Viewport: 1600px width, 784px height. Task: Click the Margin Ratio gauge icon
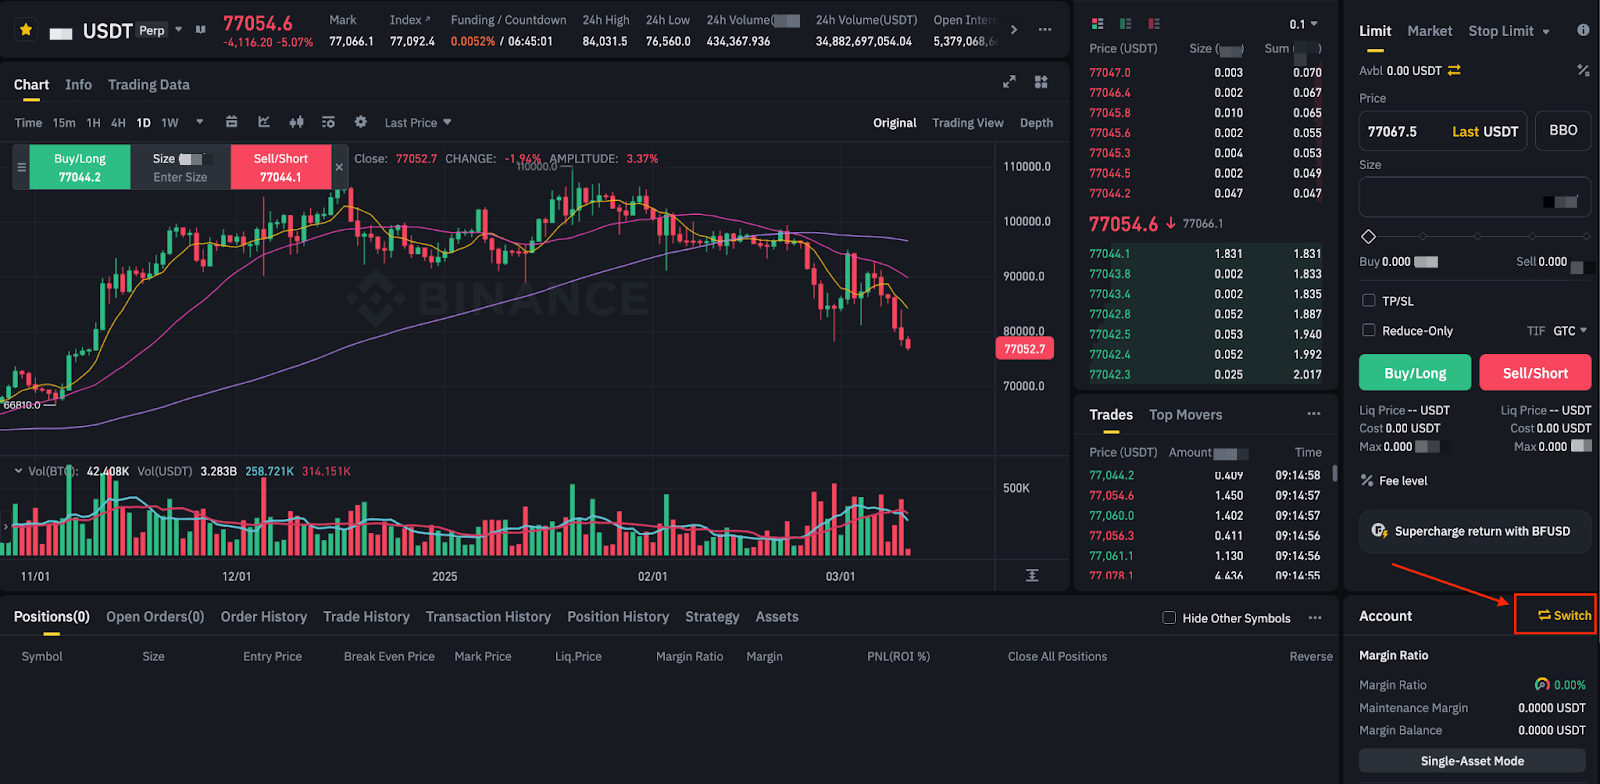tap(1542, 685)
